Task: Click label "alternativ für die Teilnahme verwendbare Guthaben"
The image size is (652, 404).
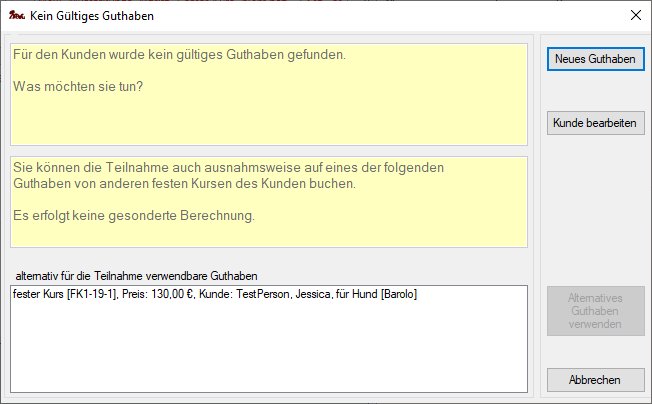Action: (x=137, y=276)
